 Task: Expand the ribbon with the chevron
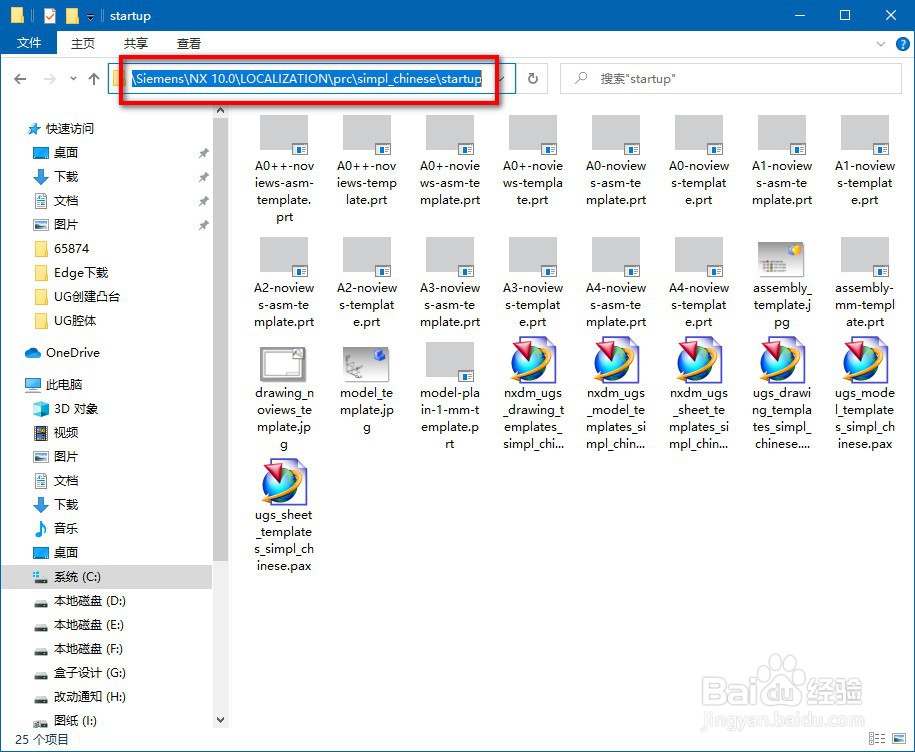point(881,44)
